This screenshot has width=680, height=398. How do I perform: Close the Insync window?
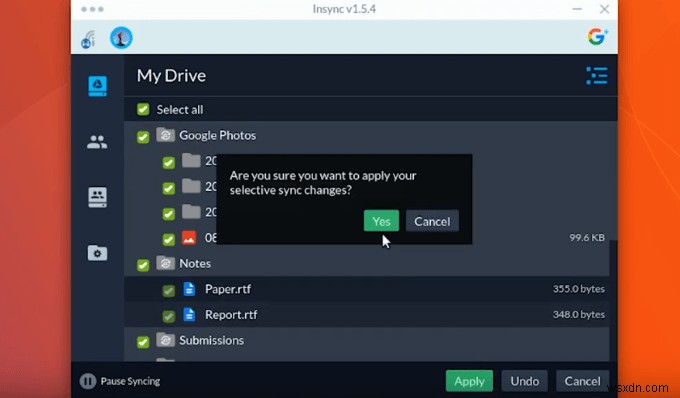(x=605, y=9)
